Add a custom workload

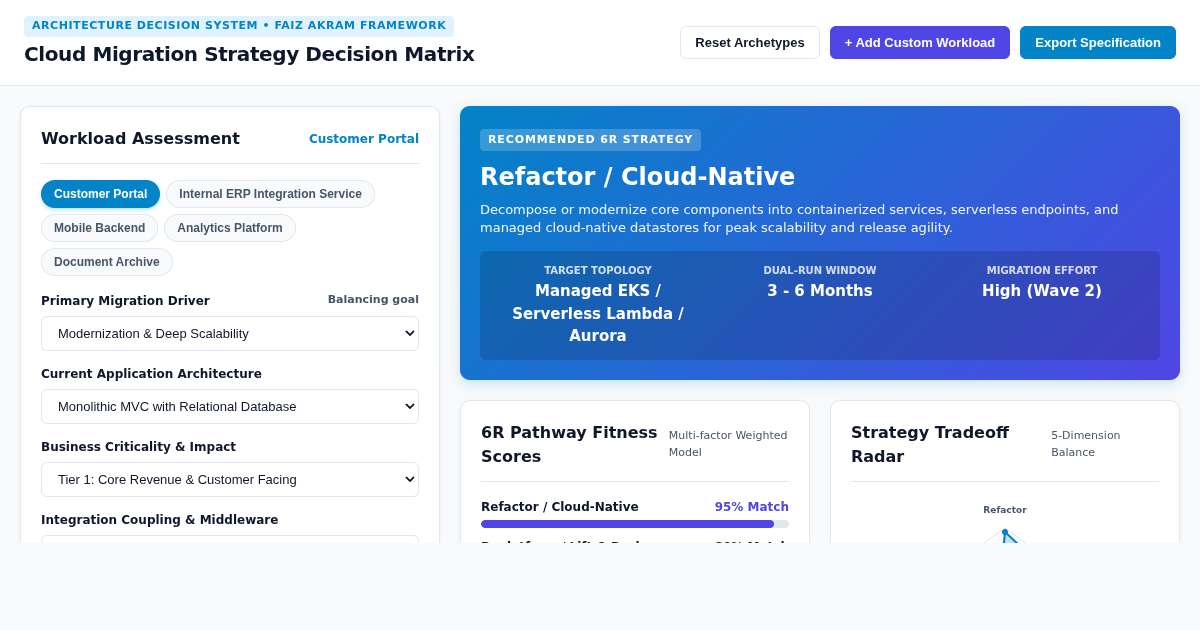coord(920,42)
